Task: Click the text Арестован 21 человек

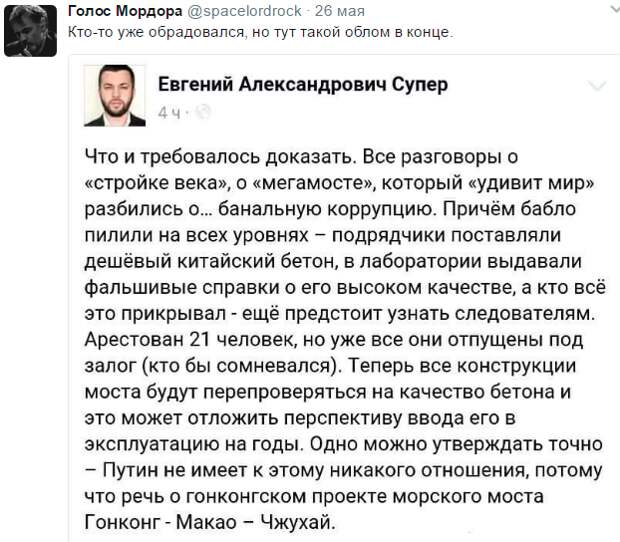Action: [x=191, y=339]
